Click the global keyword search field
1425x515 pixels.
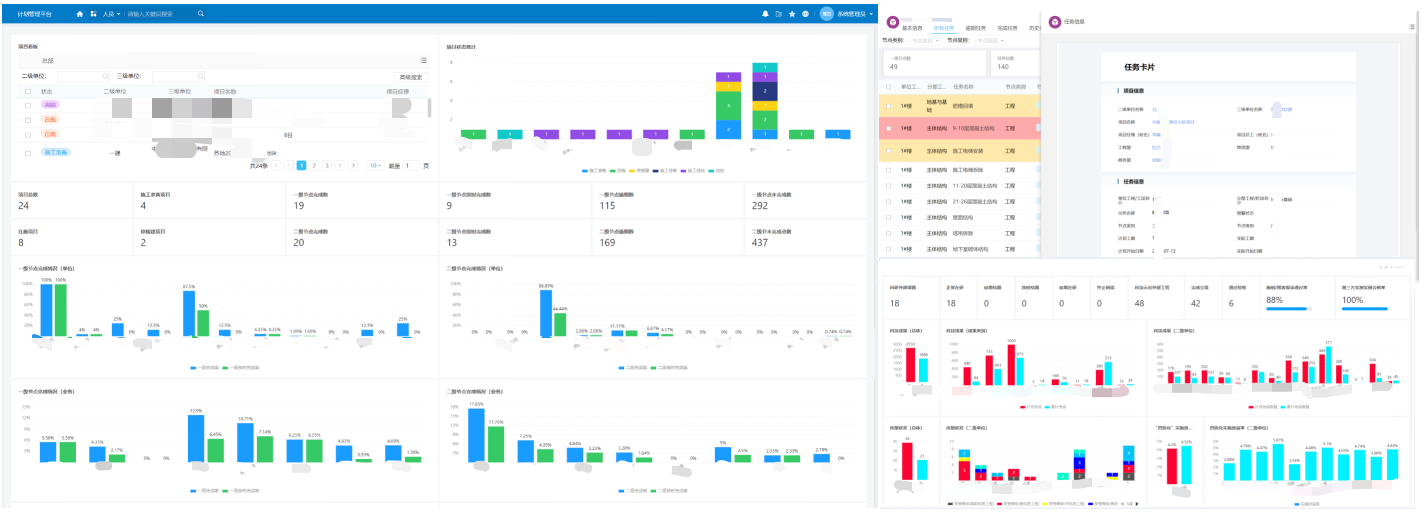point(160,14)
